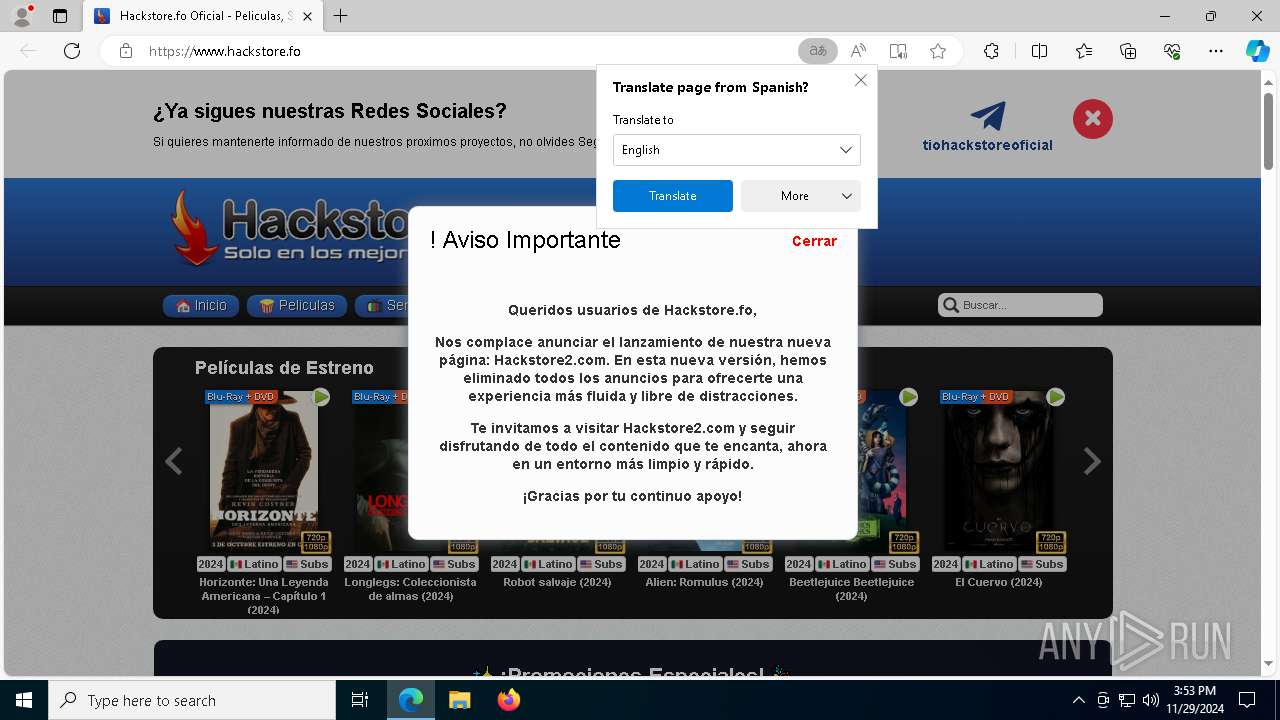
Task: Open Settings and more ellipsis menu
Action: [1216, 51]
